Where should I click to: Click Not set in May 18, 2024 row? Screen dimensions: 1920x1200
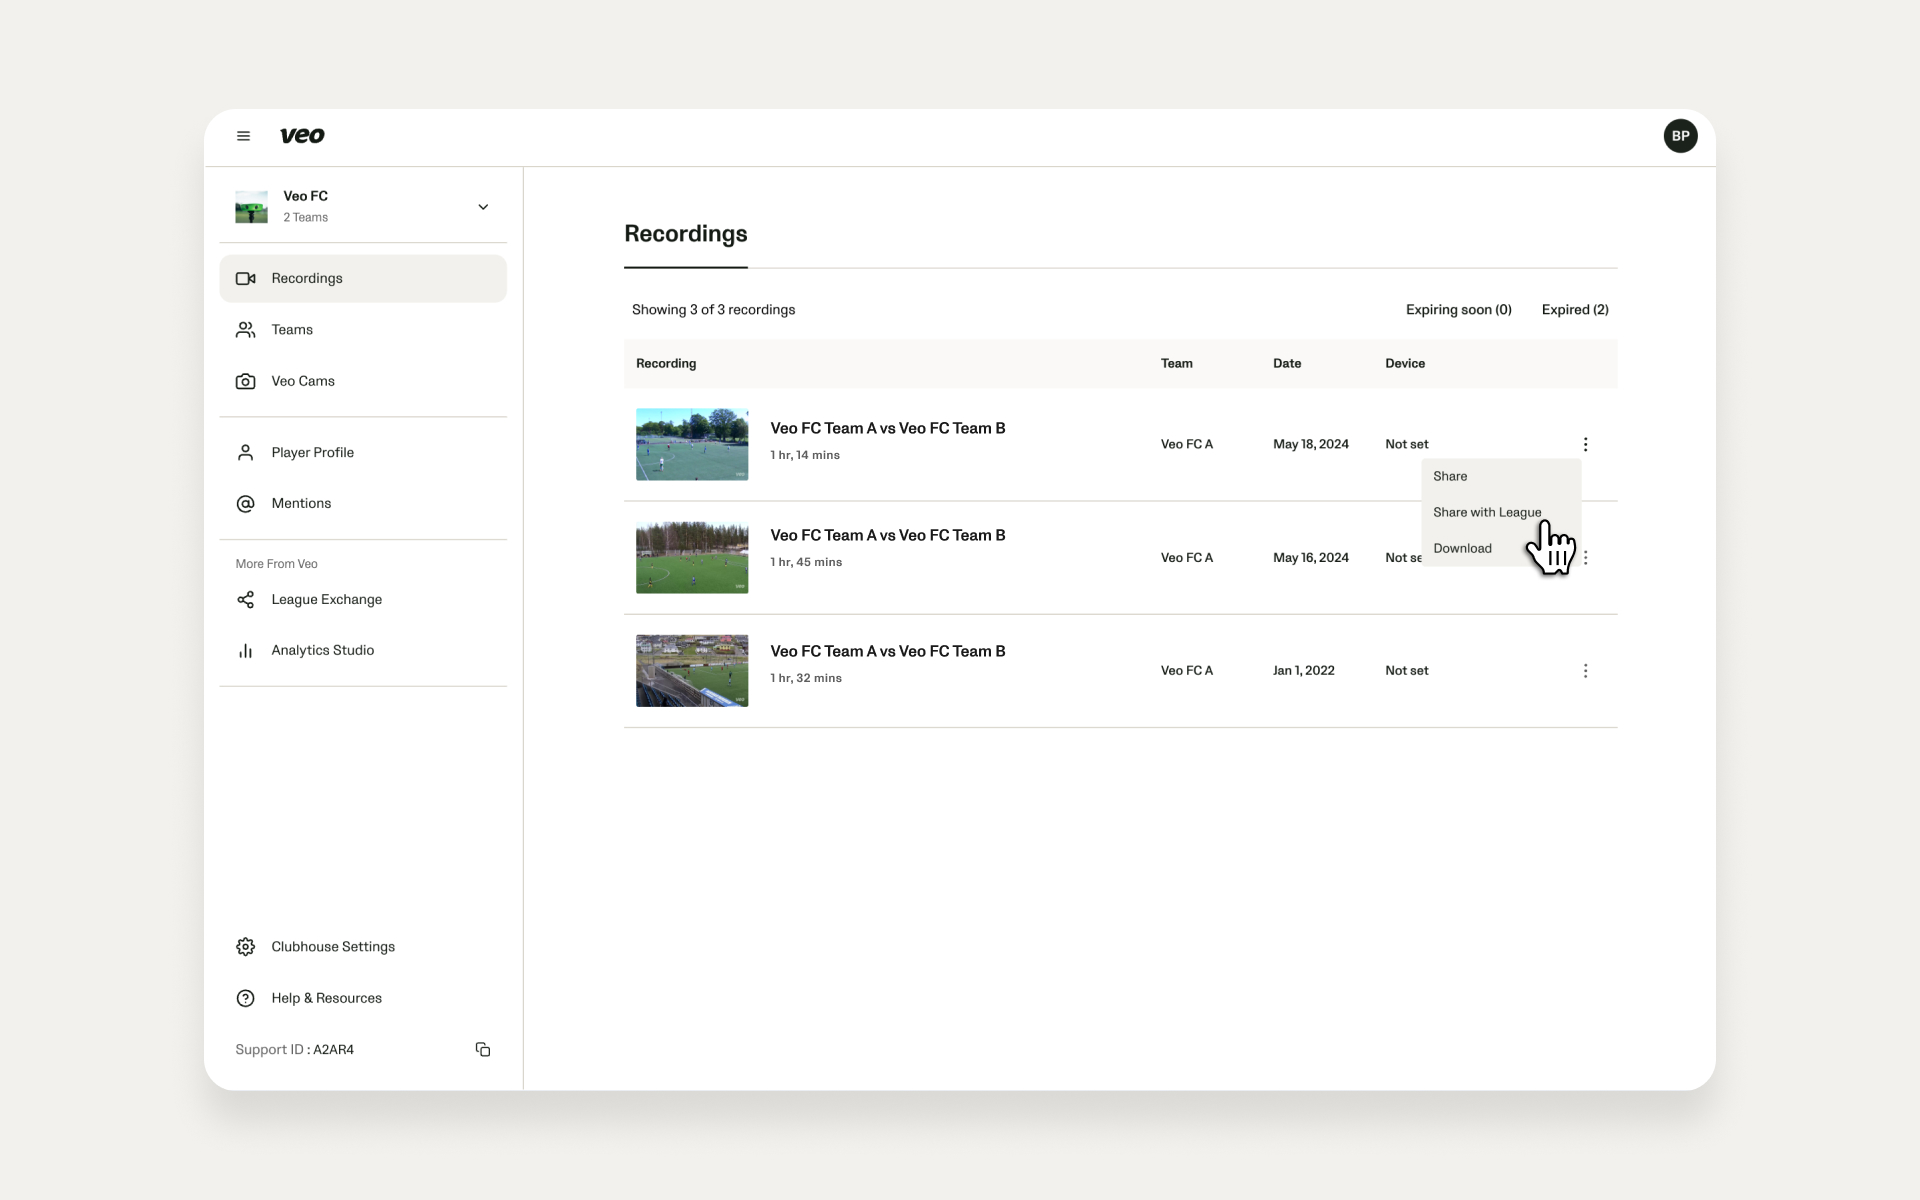click(1407, 444)
